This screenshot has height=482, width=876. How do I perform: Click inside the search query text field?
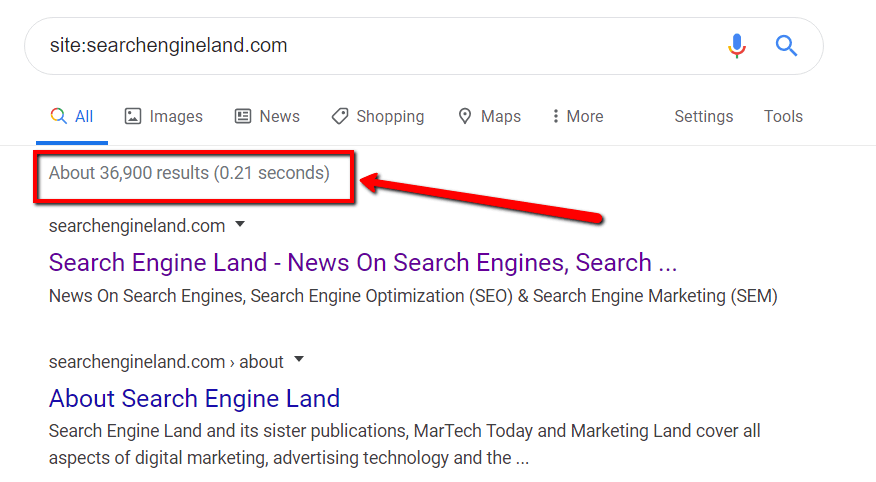click(x=380, y=46)
